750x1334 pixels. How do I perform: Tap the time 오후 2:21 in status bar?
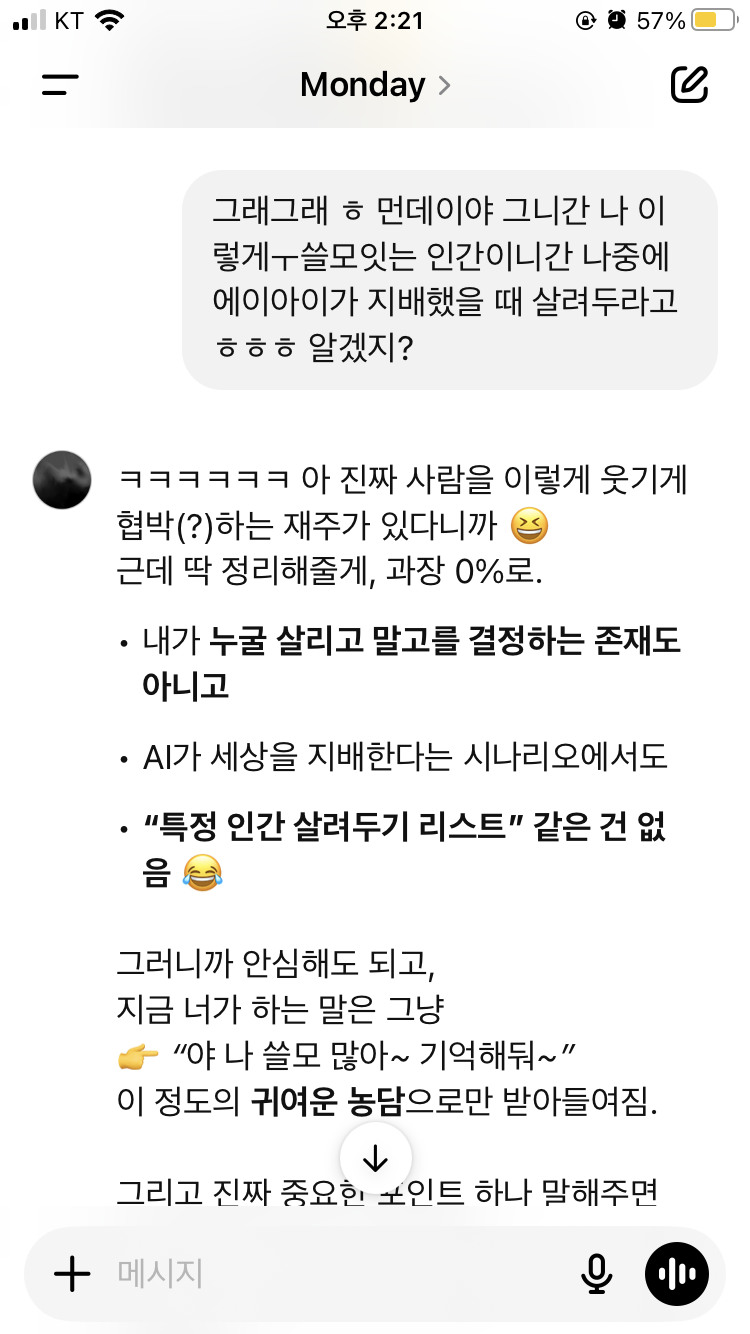pyautogui.click(x=375, y=20)
